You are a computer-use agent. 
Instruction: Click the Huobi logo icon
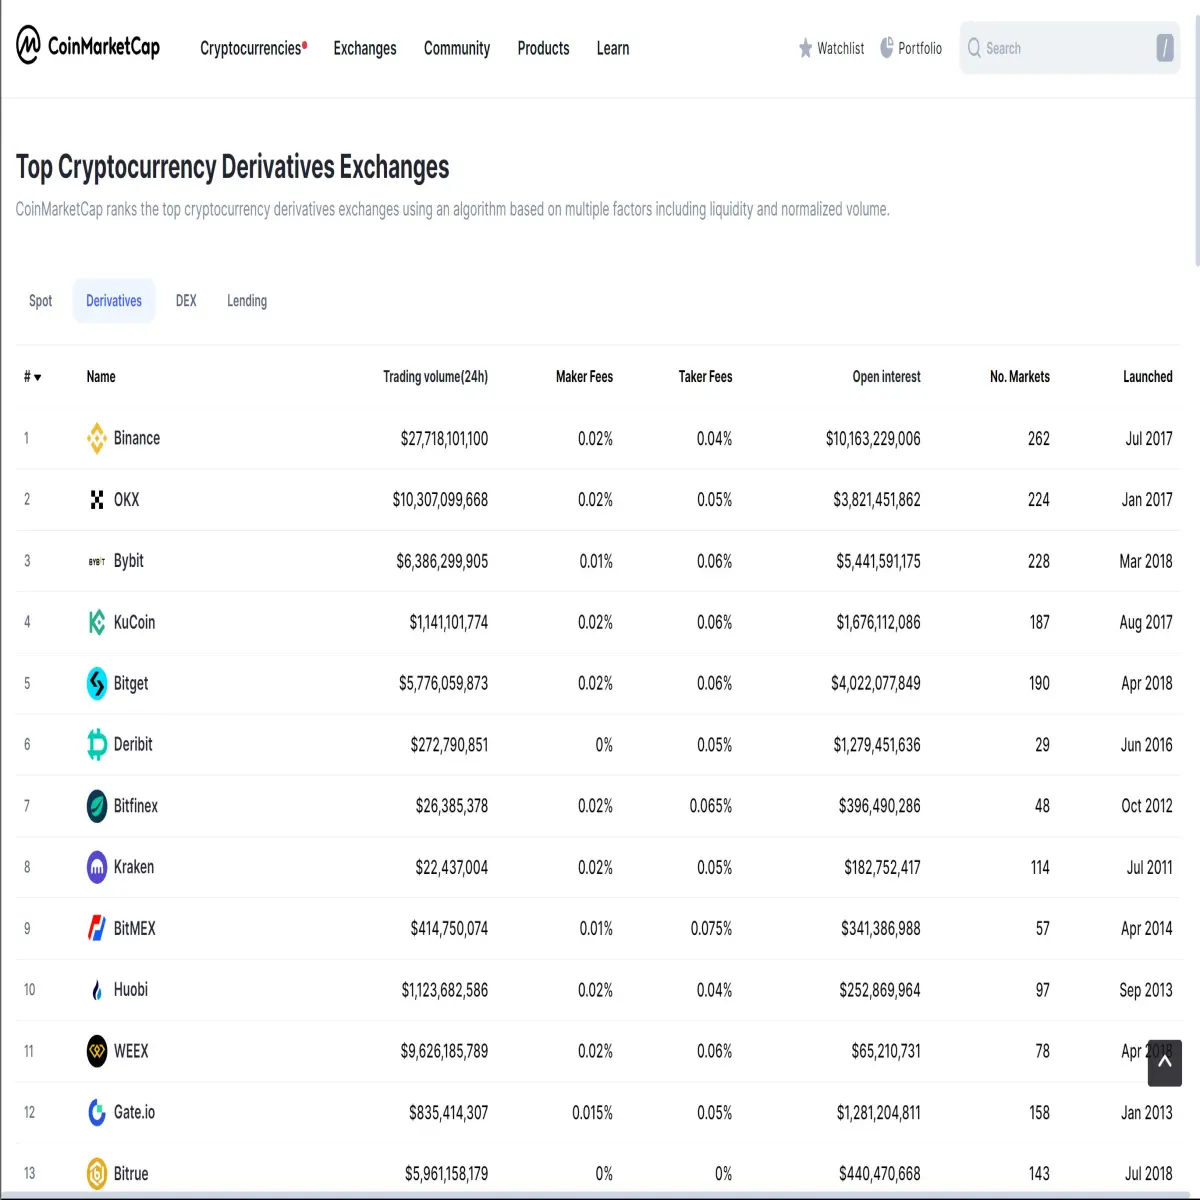click(x=97, y=990)
